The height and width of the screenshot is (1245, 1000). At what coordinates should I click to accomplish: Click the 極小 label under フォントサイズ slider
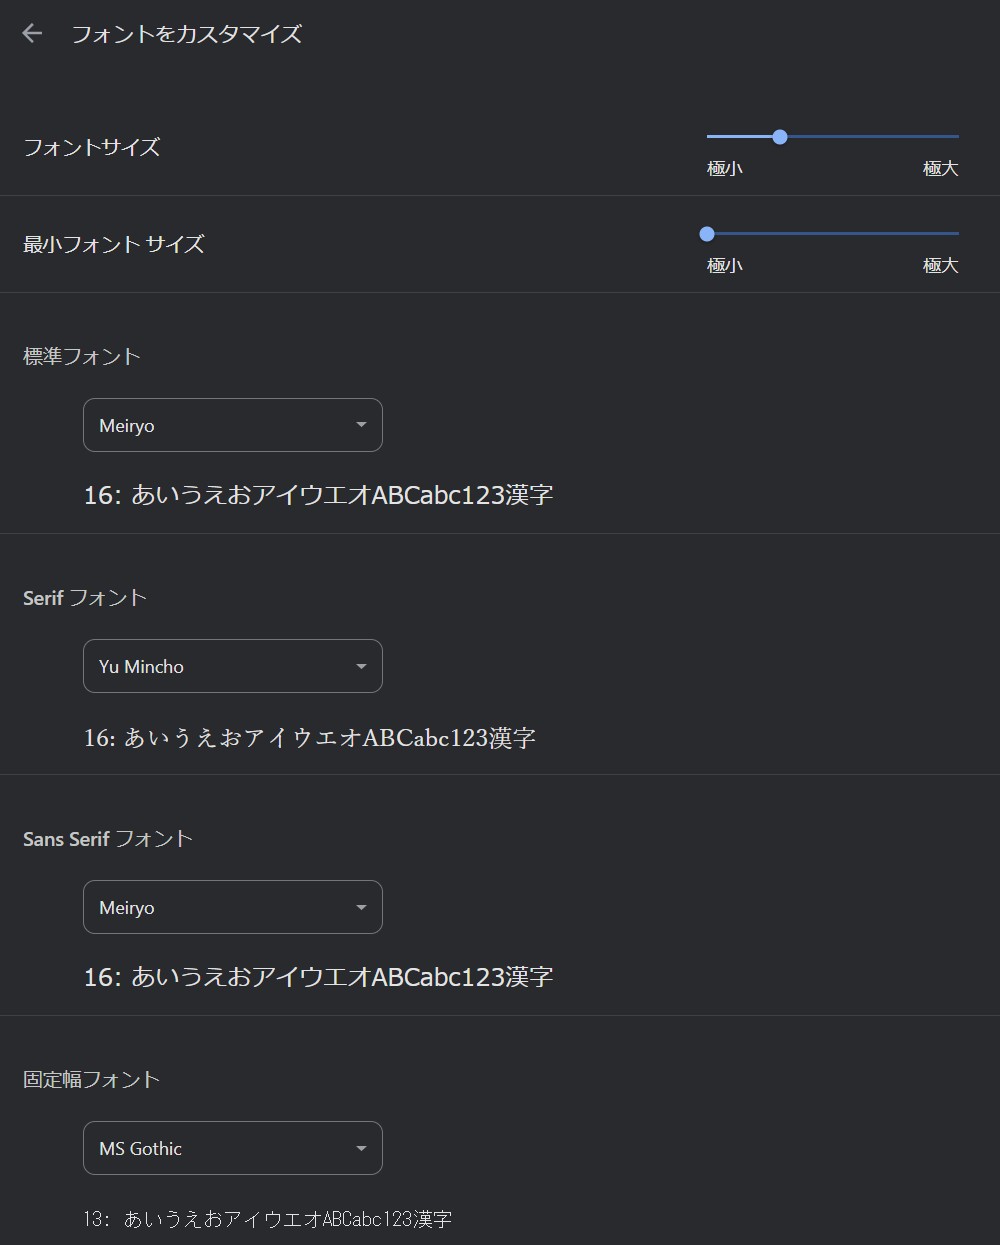click(x=725, y=168)
